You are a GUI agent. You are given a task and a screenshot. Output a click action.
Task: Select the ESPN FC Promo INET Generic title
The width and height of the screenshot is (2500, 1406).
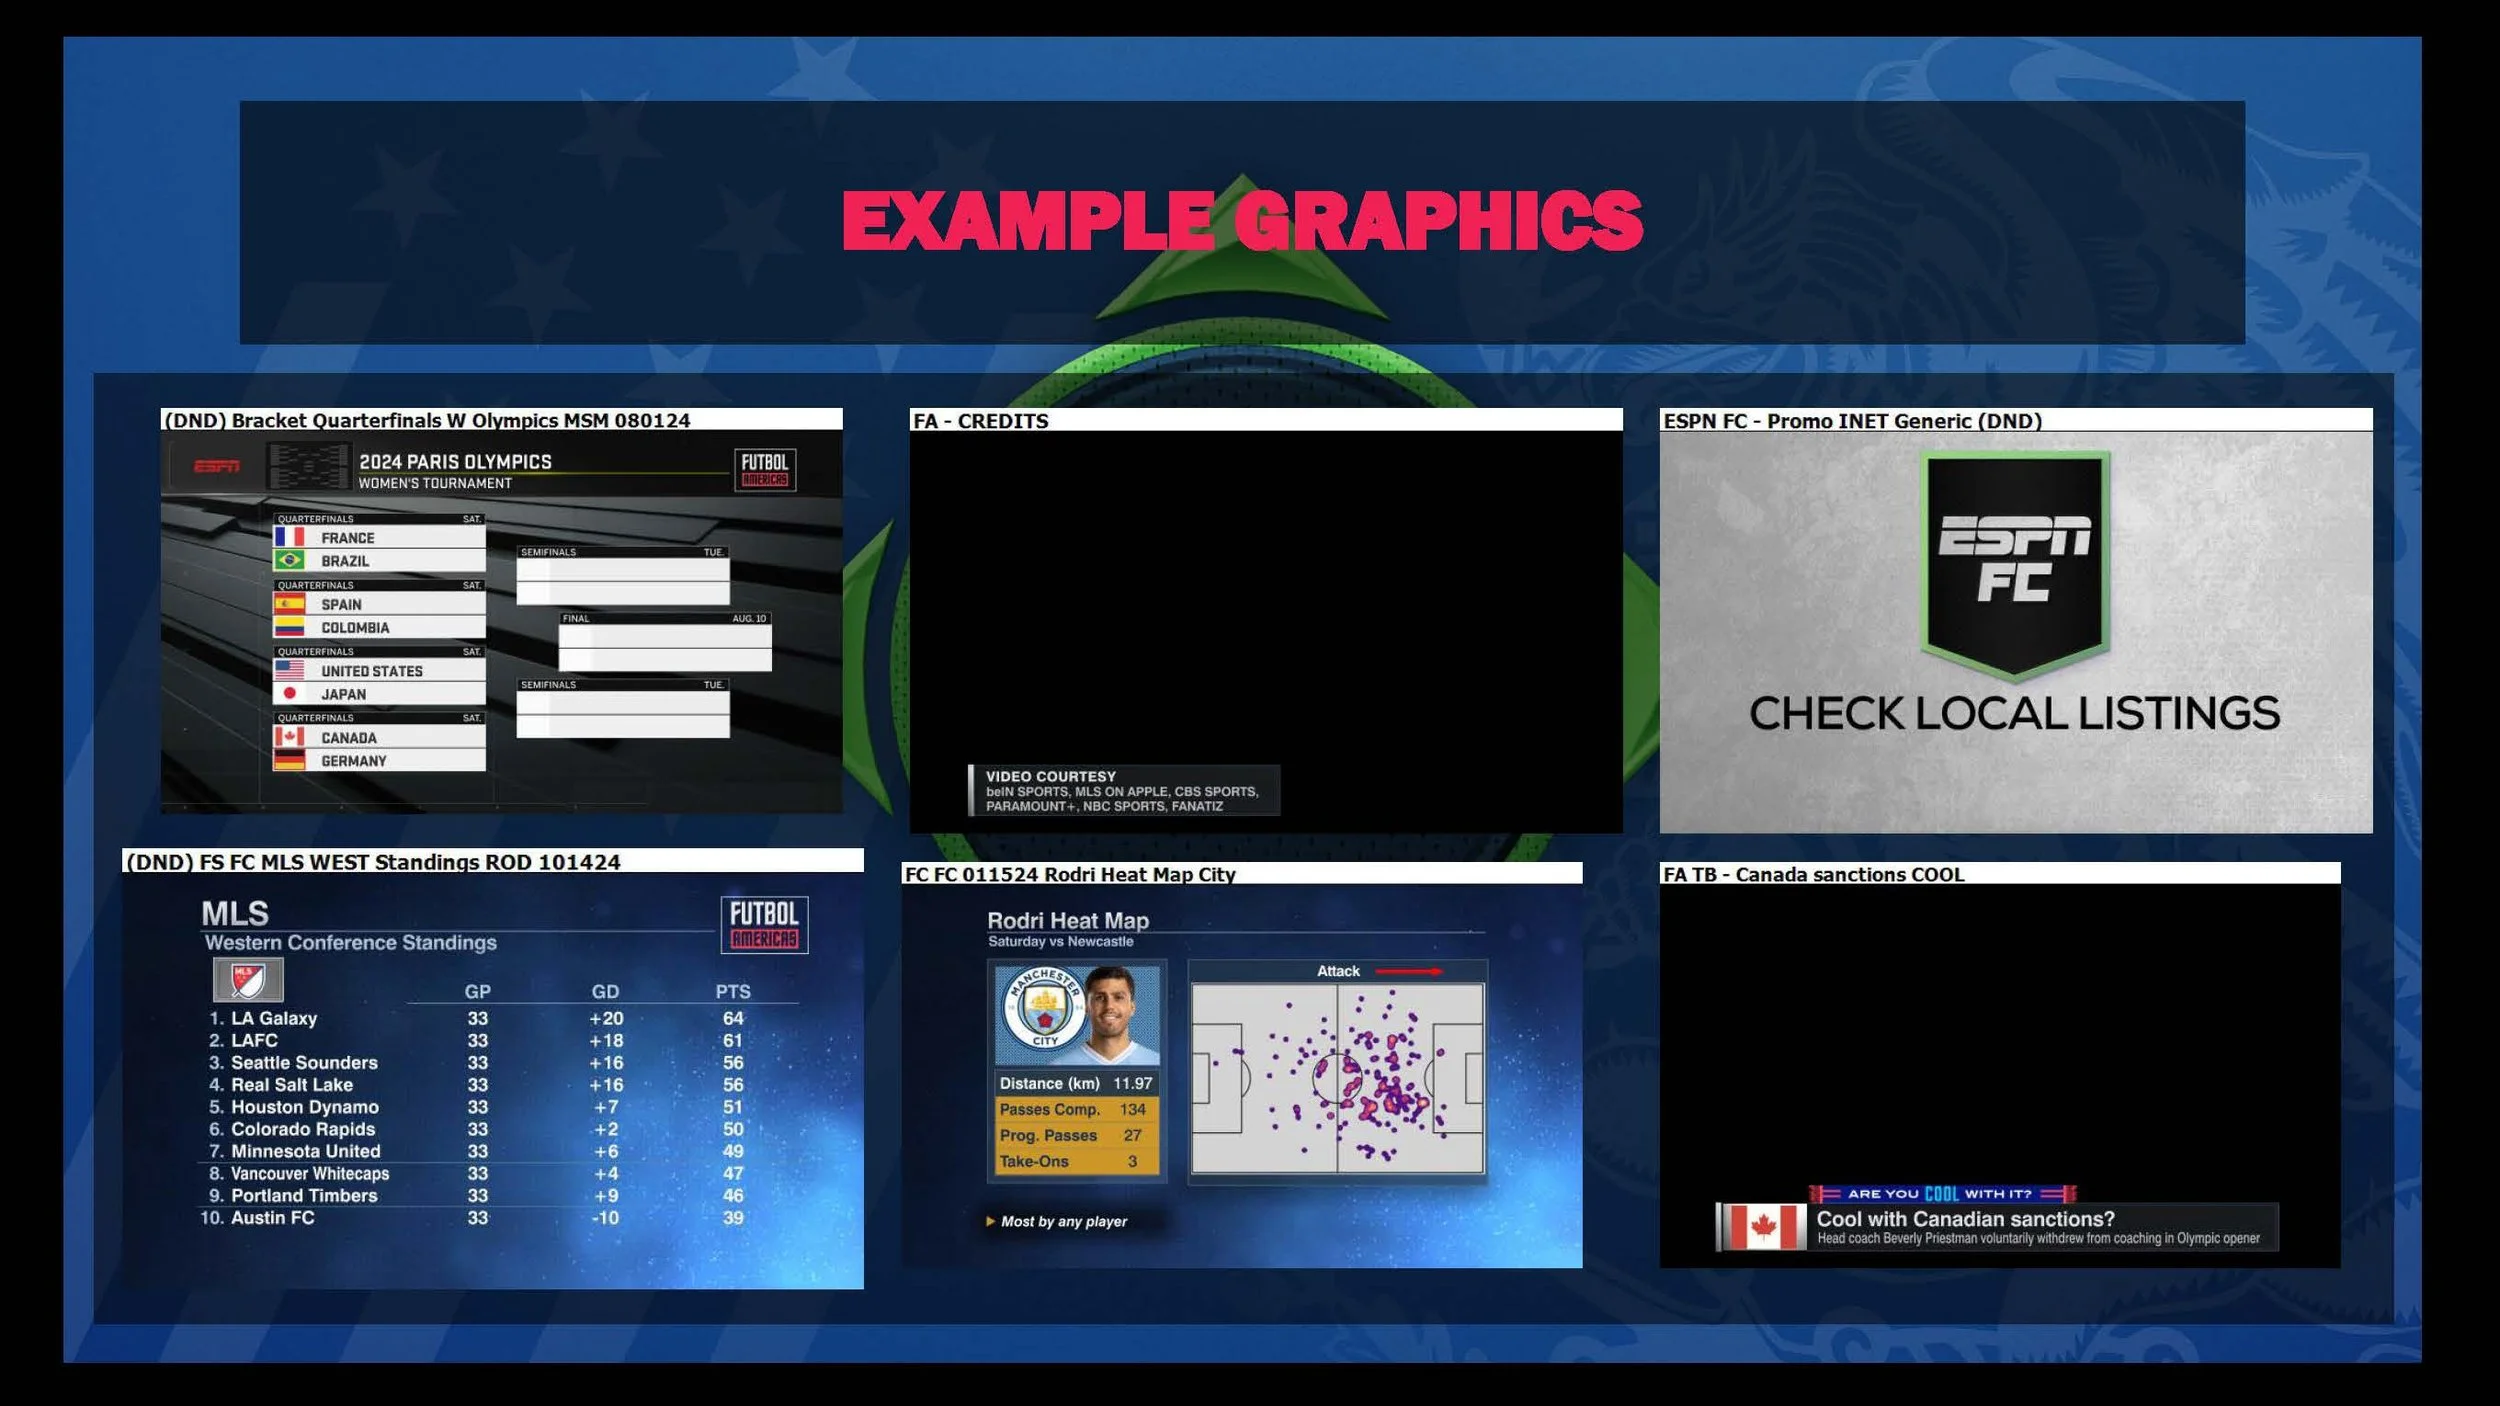point(1852,421)
